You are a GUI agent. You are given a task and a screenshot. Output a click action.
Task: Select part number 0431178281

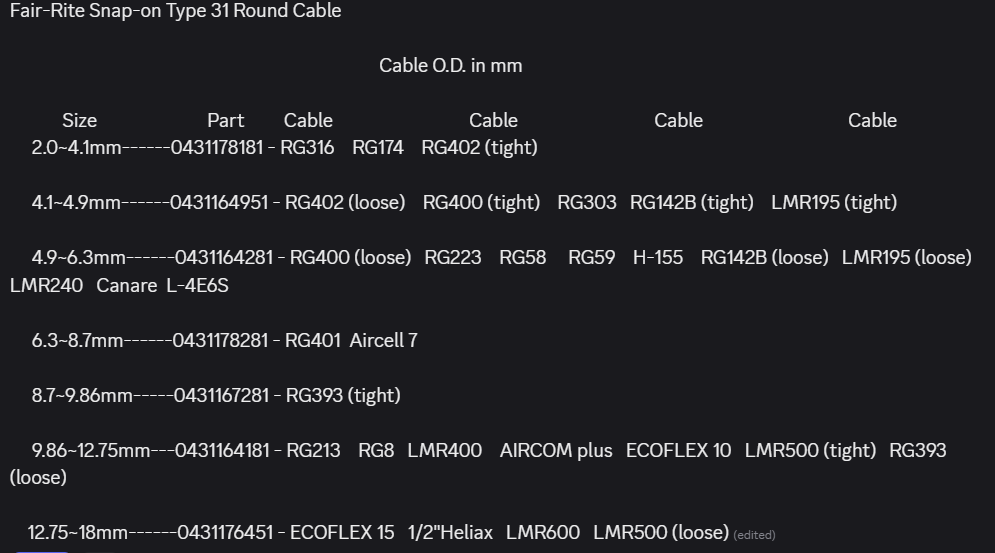220,341
